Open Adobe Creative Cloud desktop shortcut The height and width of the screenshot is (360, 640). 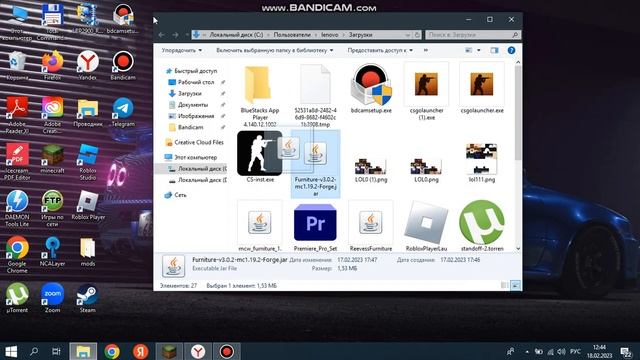click(52, 116)
